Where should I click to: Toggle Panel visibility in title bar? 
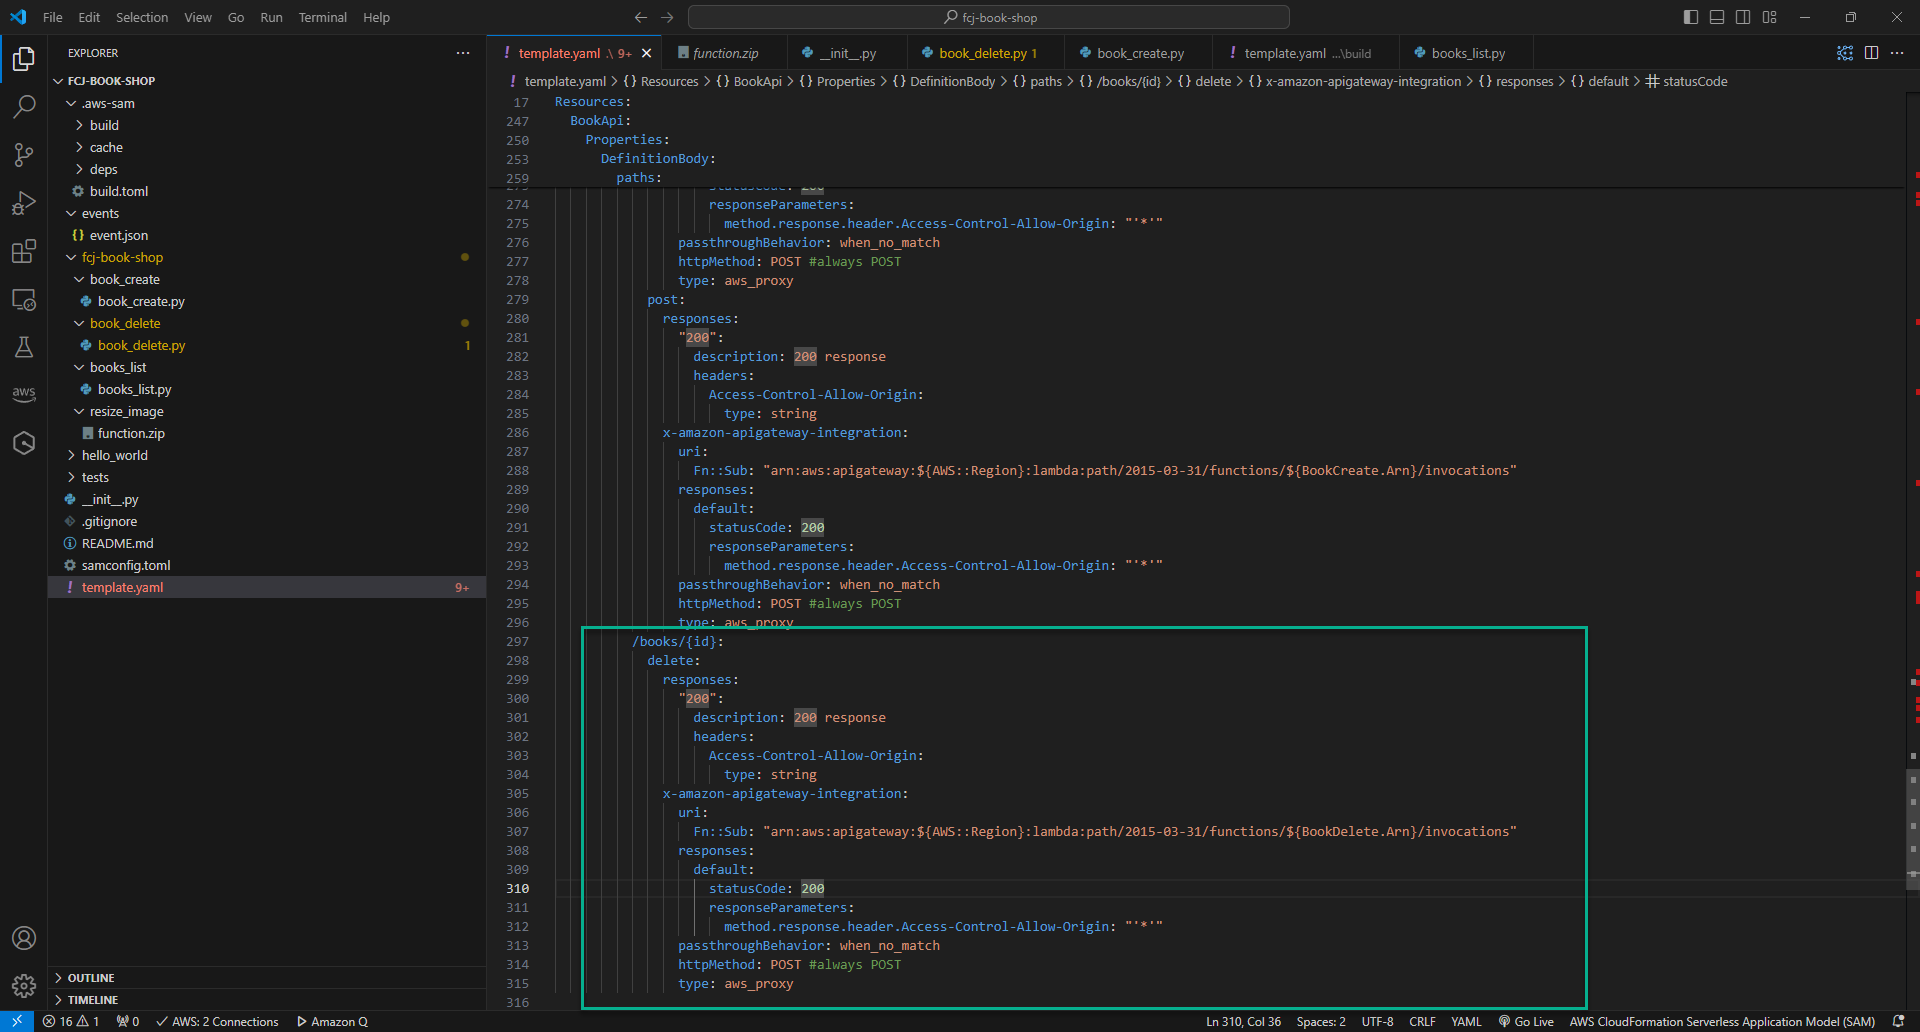coord(1717,17)
